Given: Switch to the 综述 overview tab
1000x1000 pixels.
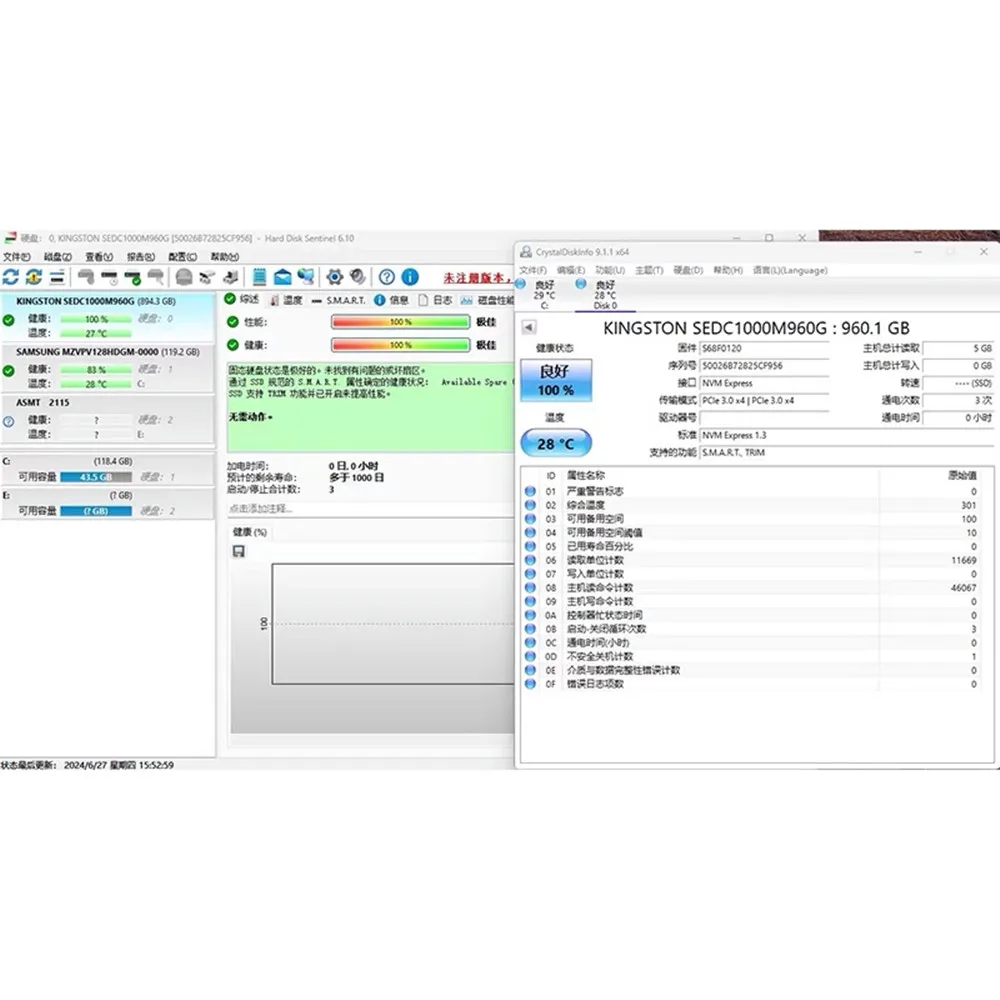Looking at the screenshot, I should [x=242, y=299].
